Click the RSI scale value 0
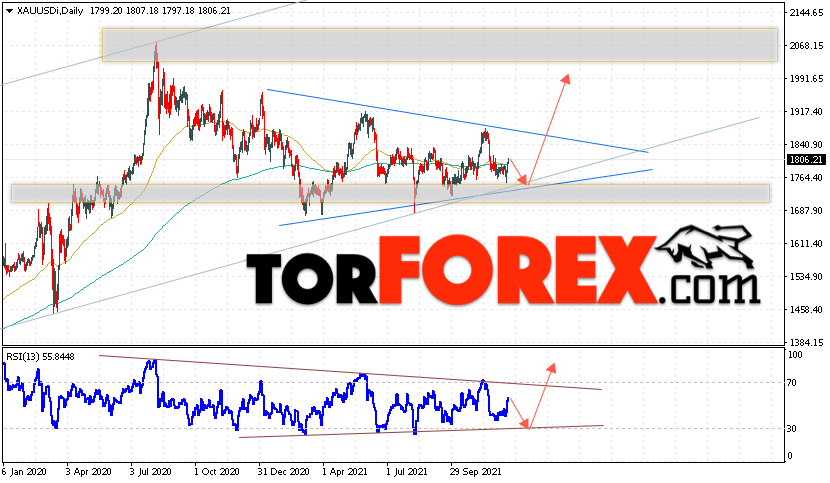 [791, 455]
